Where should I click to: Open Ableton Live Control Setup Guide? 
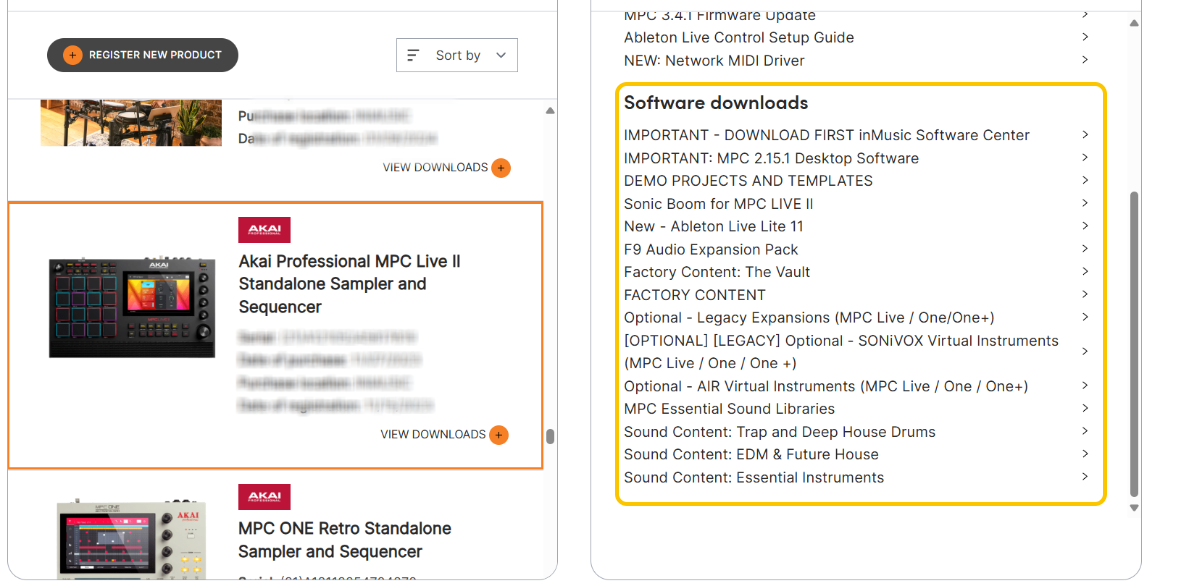coord(739,37)
